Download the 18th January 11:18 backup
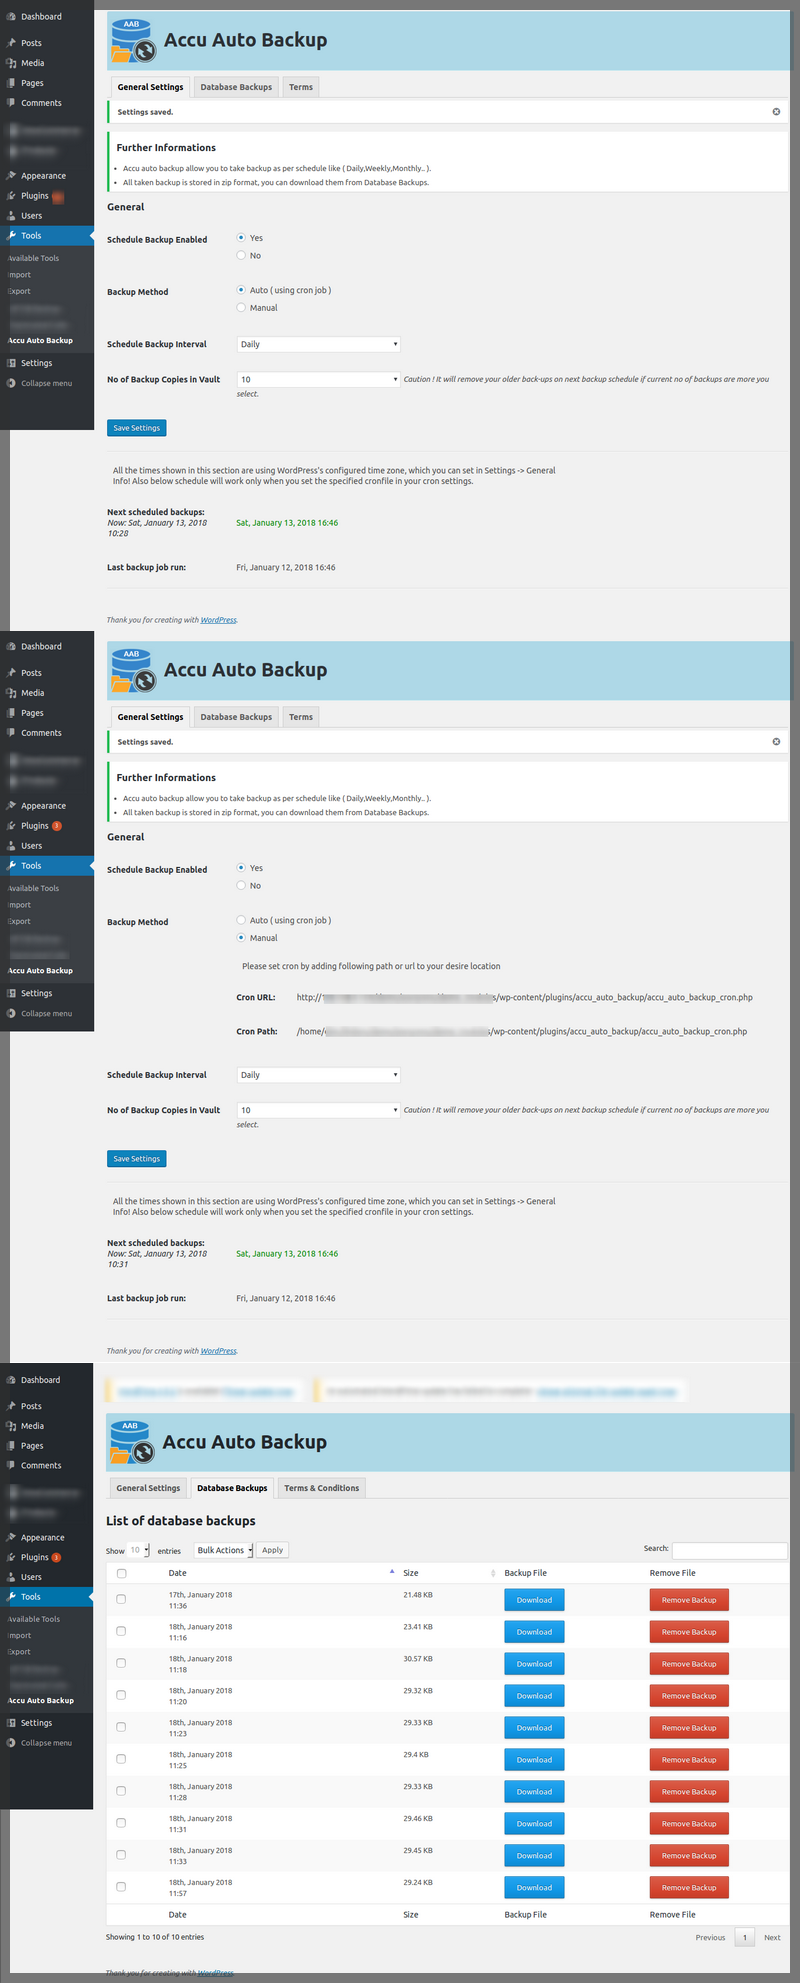The width and height of the screenshot is (800, 1983). pyautogui.click(x=534, y=1664)
